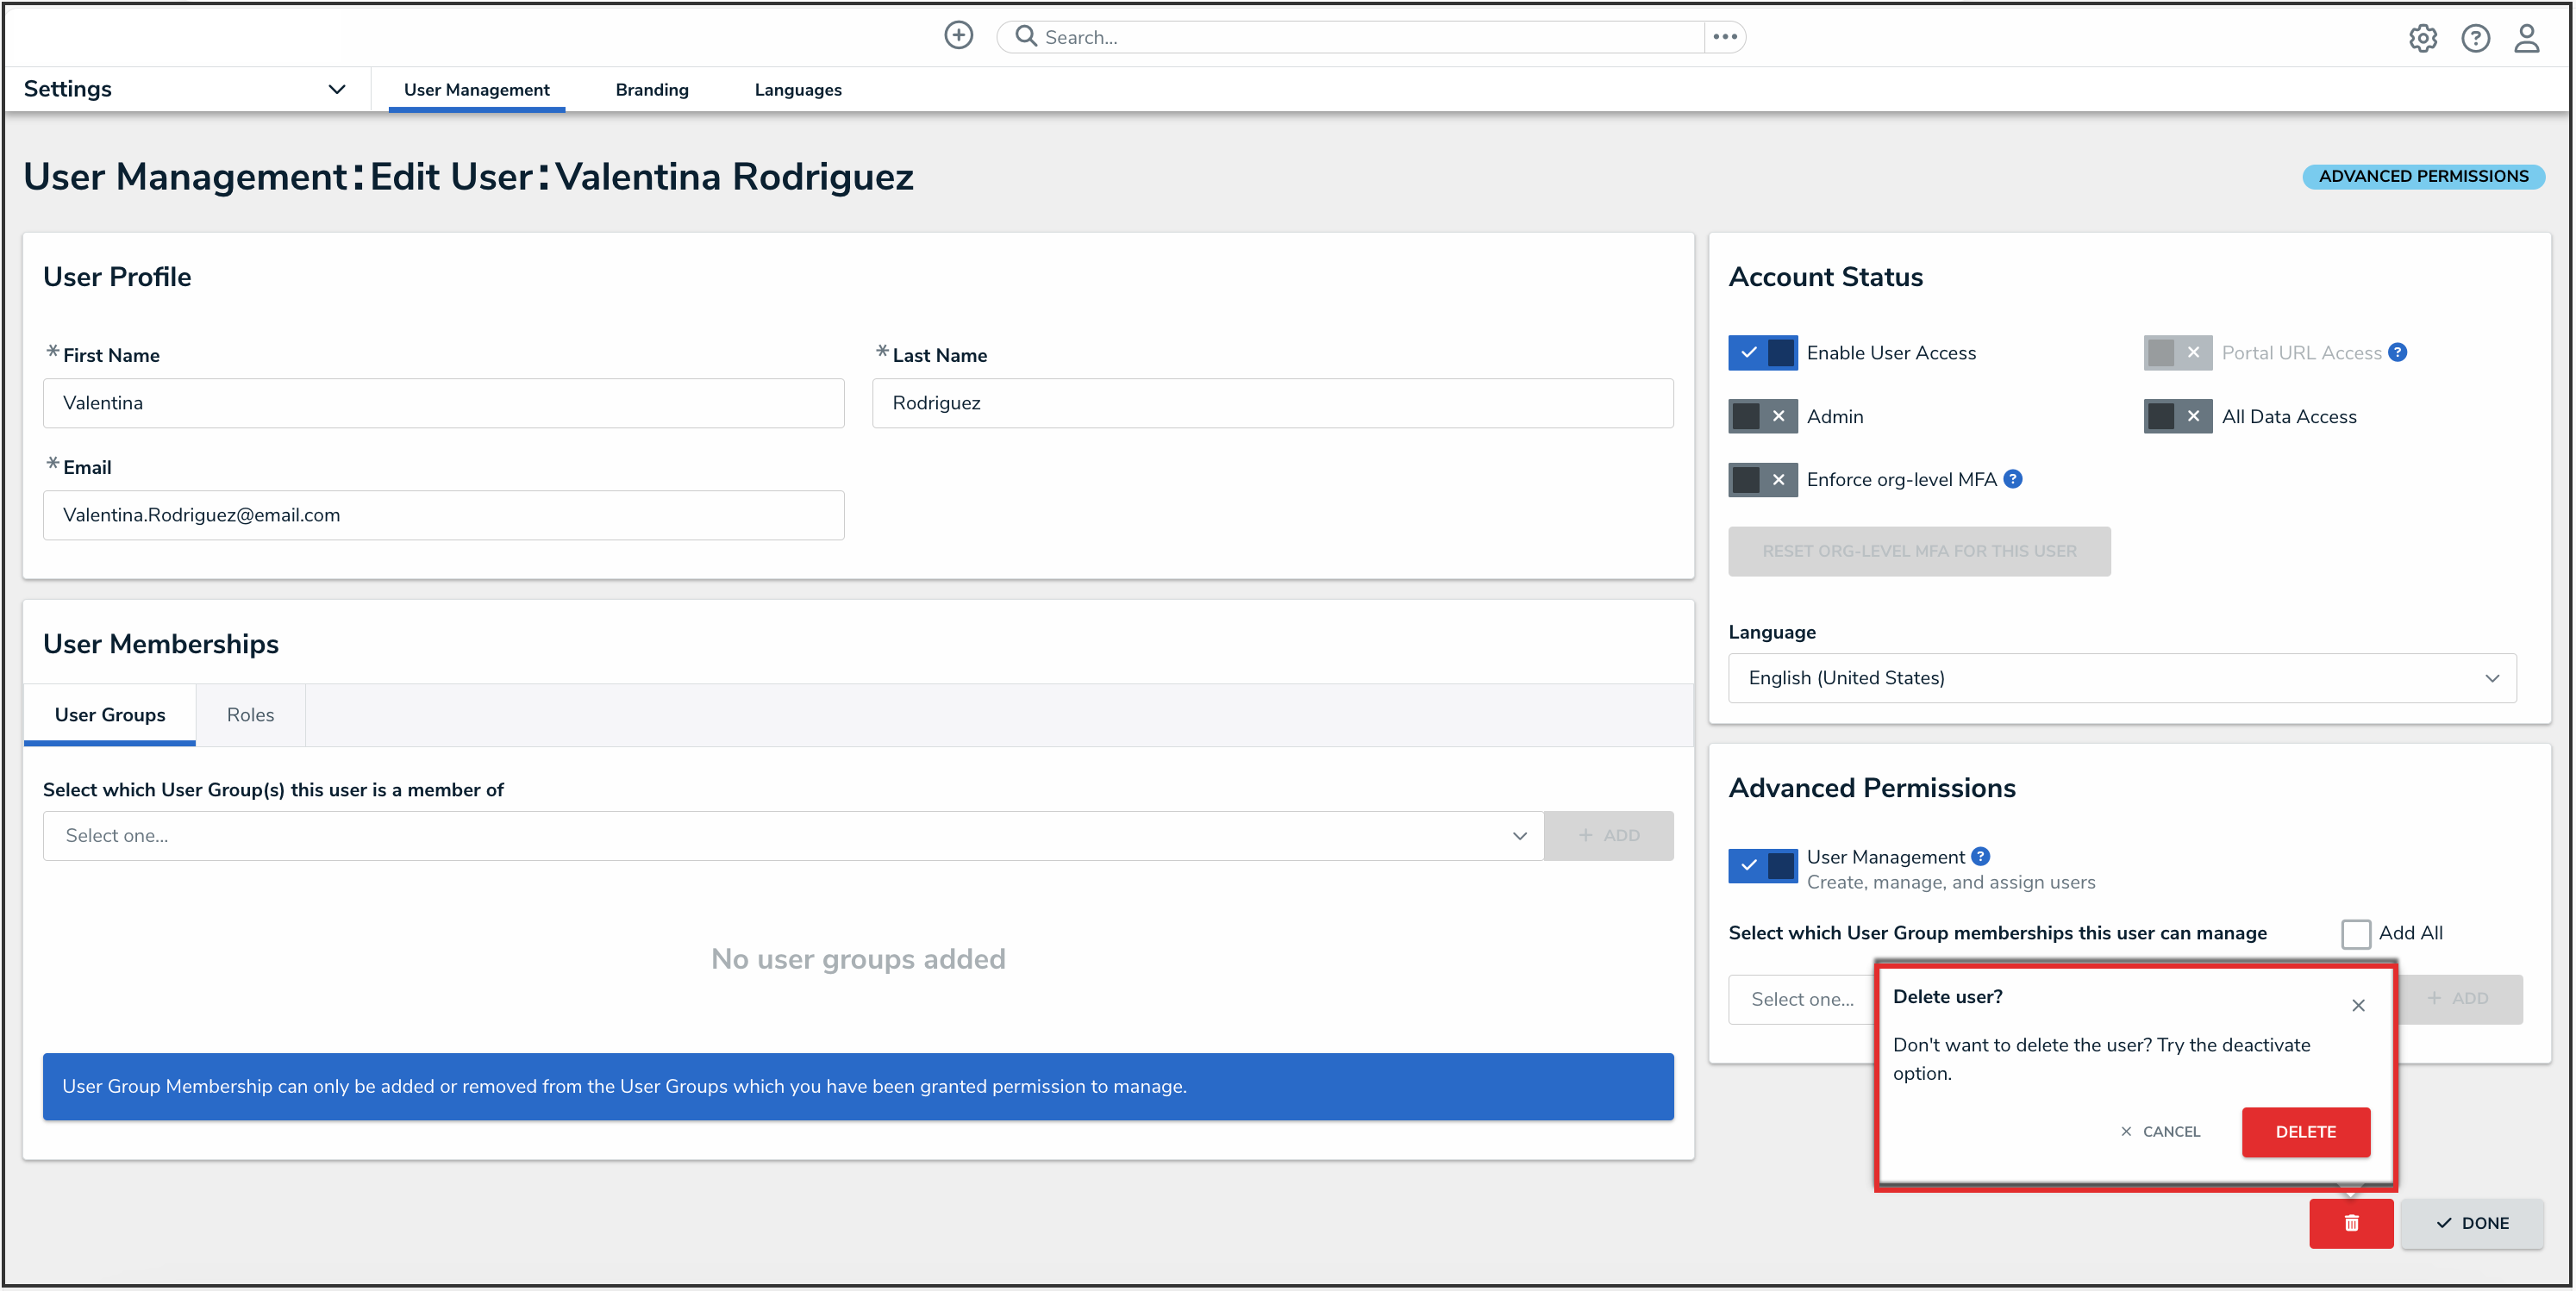Switch to the Branding tab

(x=652, y=90)
